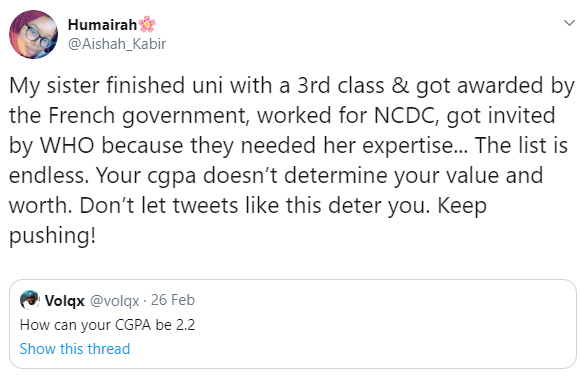The height and width of the screenshot is (378, 582).
Task: Click the phrase French government in tweet
Action: point(147,117)
